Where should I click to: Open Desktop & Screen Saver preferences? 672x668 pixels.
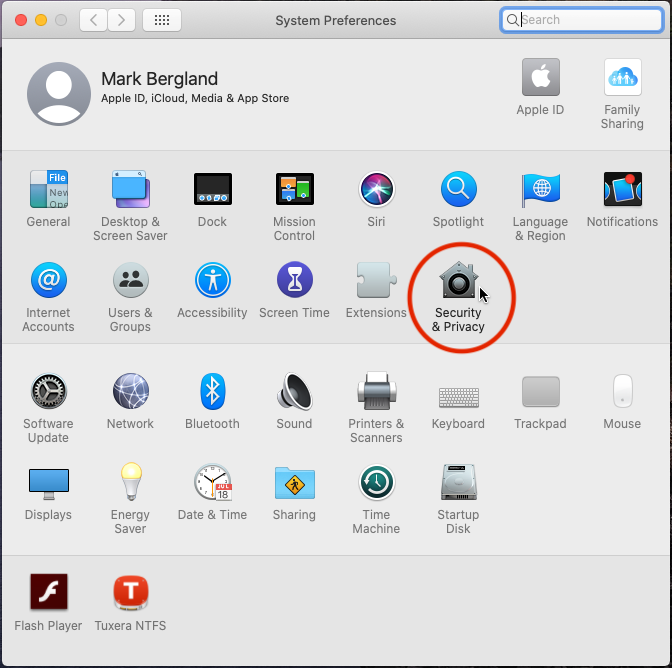131,189
